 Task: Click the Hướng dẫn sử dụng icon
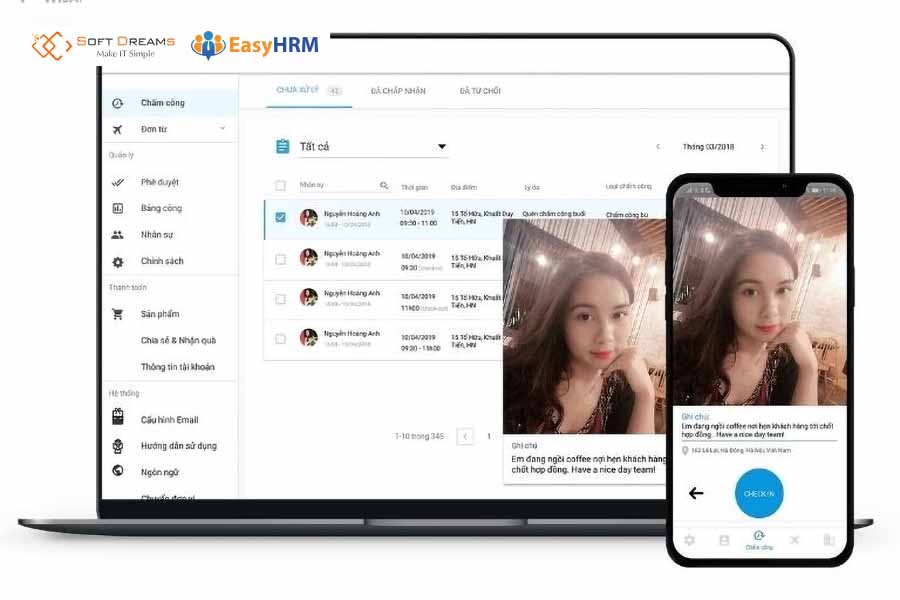tap(118, 446)
